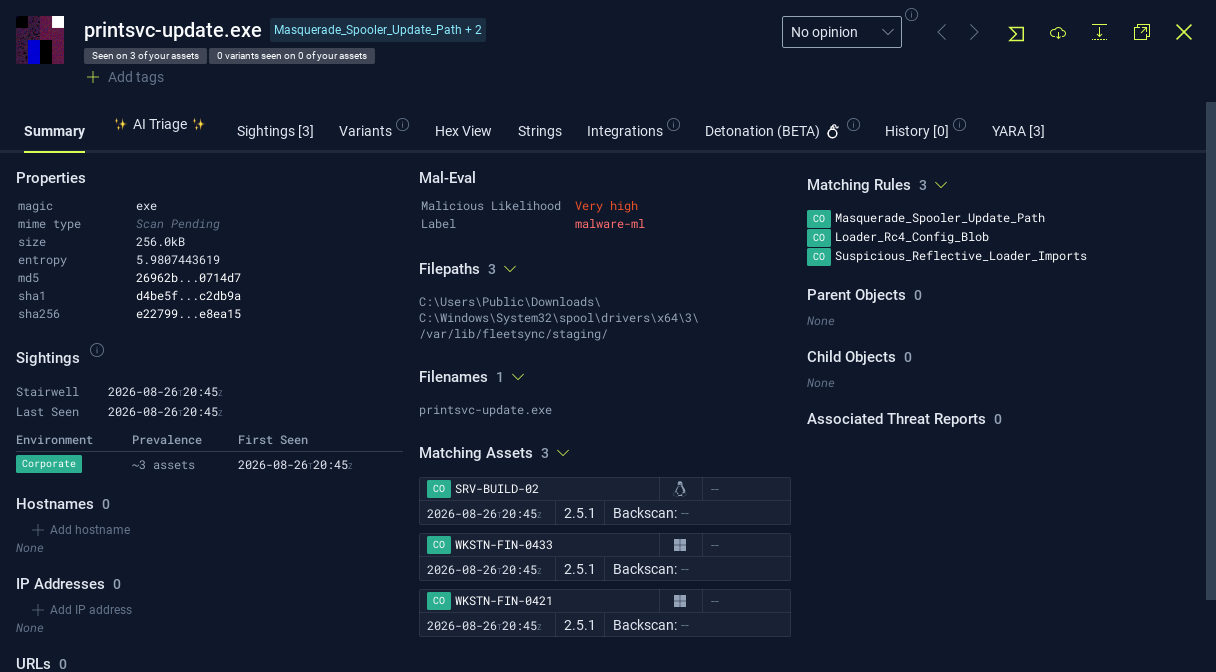Click the info icon beside opinion dropdown
This screenshot has height=672, width=1216.
click(911, 15)
